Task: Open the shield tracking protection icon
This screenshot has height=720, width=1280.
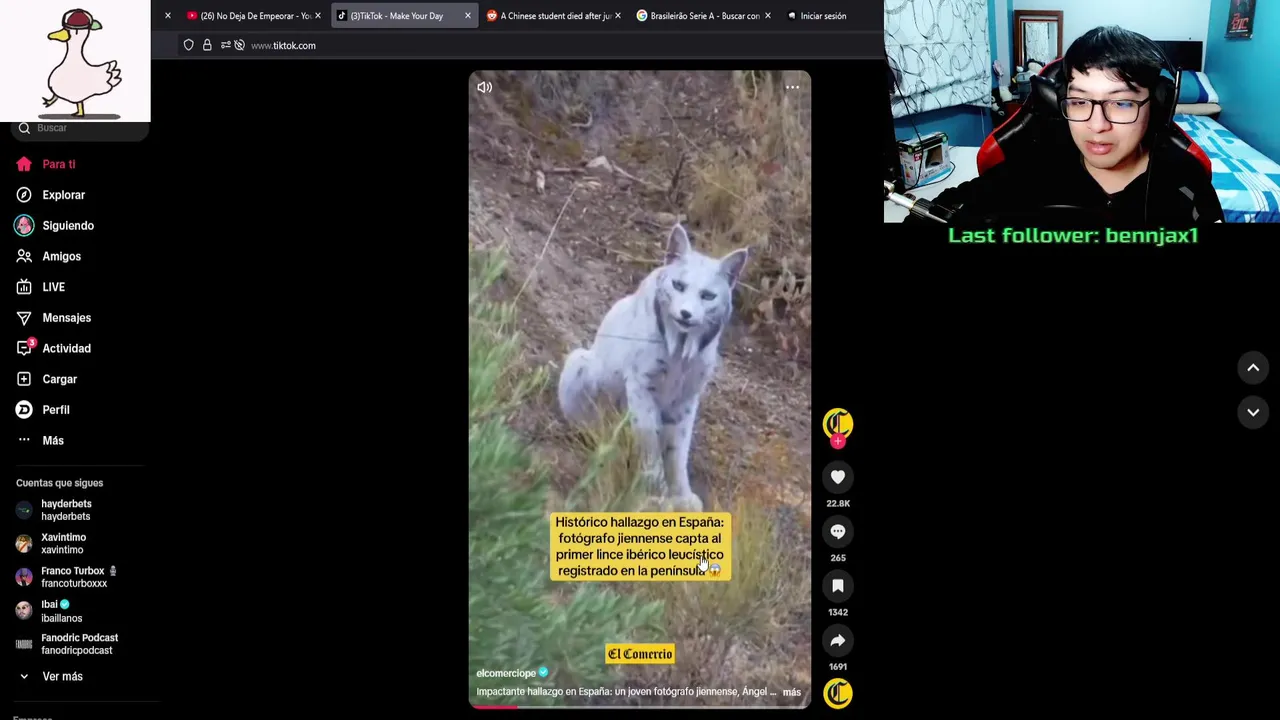Action: point(188,45)
